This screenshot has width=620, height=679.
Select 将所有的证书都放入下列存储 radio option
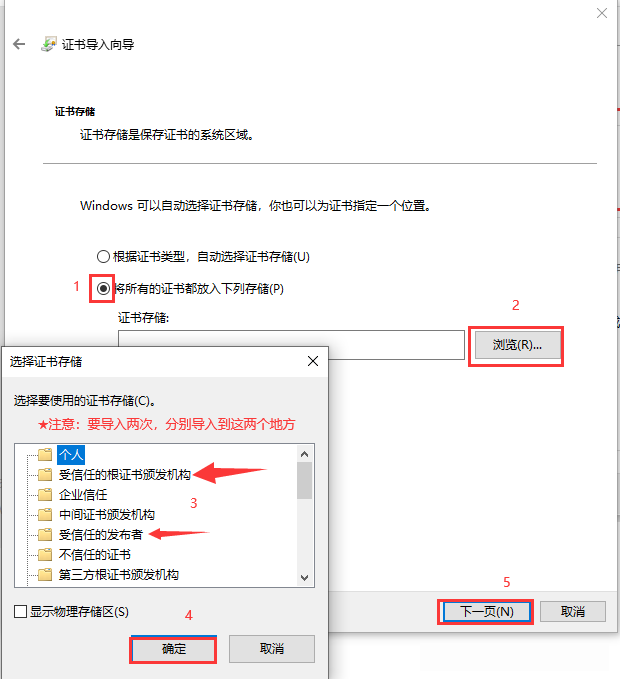coord(103,288)
